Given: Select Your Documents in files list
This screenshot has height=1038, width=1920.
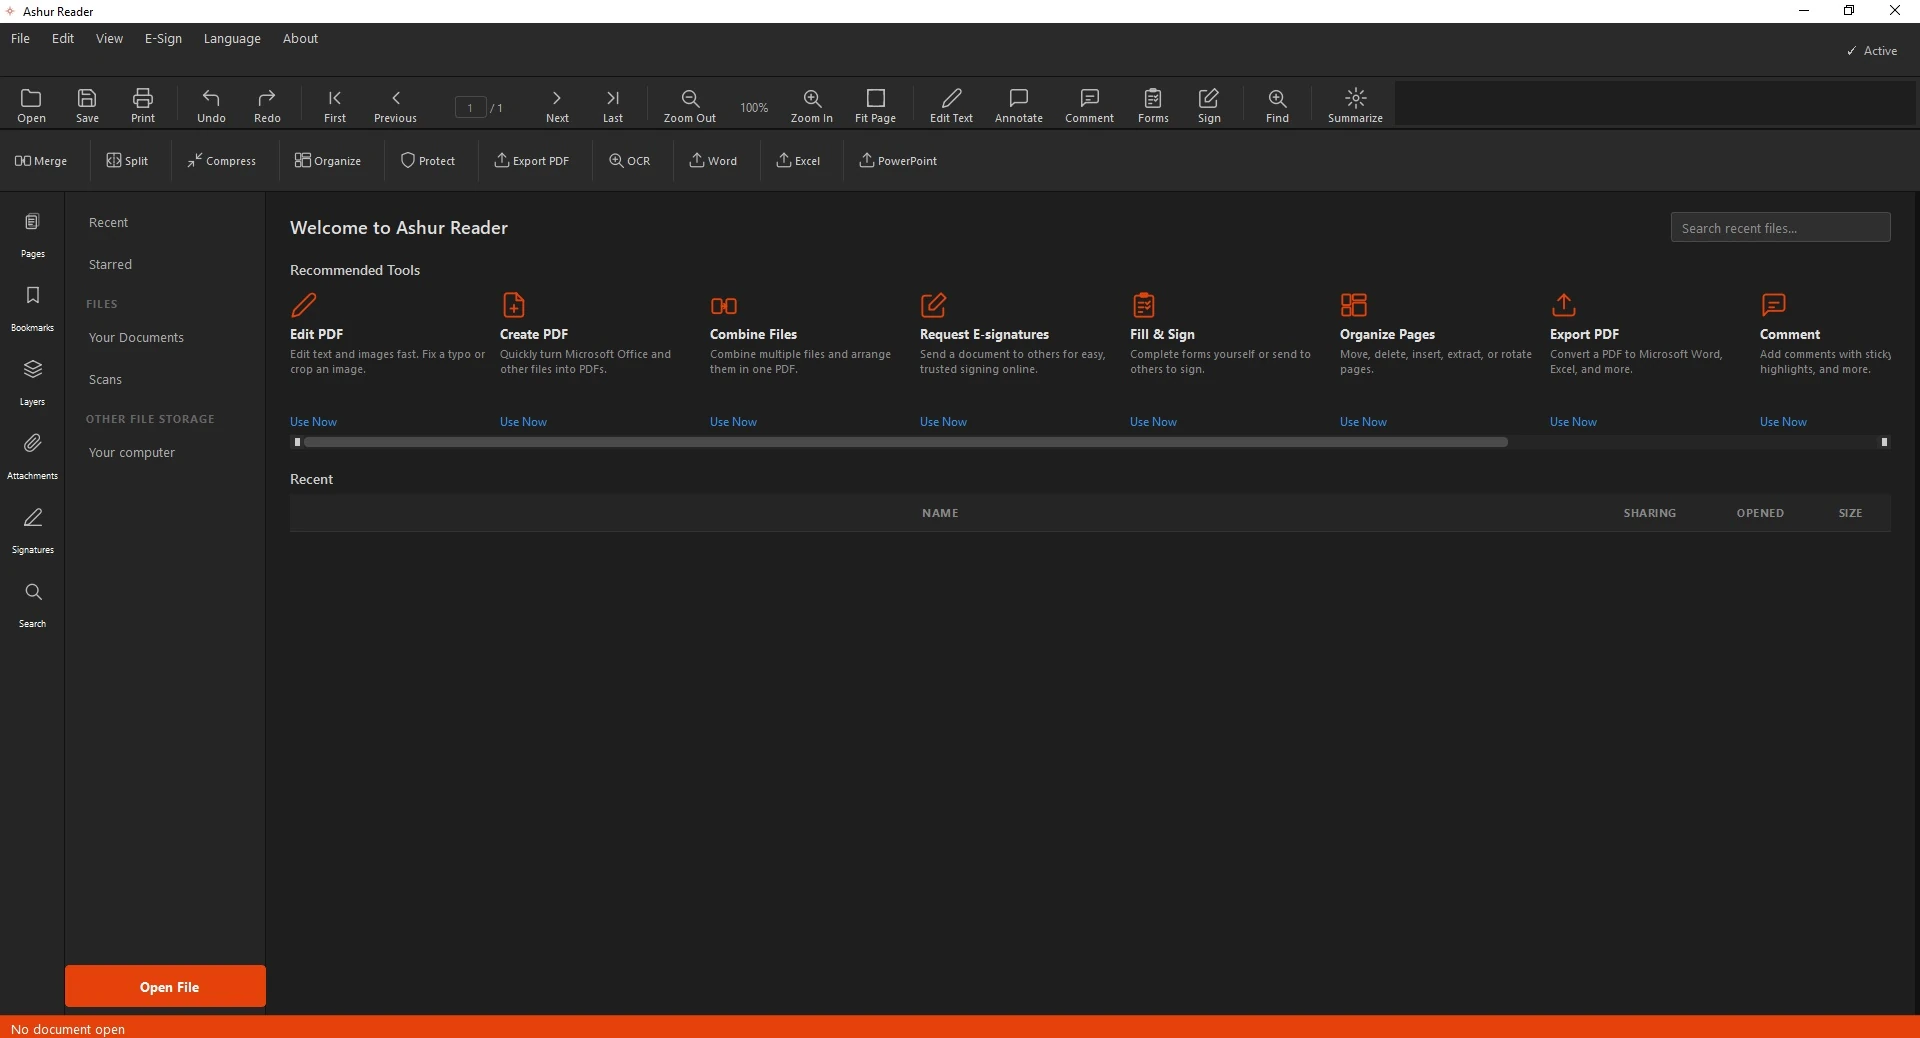Looking at the screenshot, I should (x=136, y=338).
